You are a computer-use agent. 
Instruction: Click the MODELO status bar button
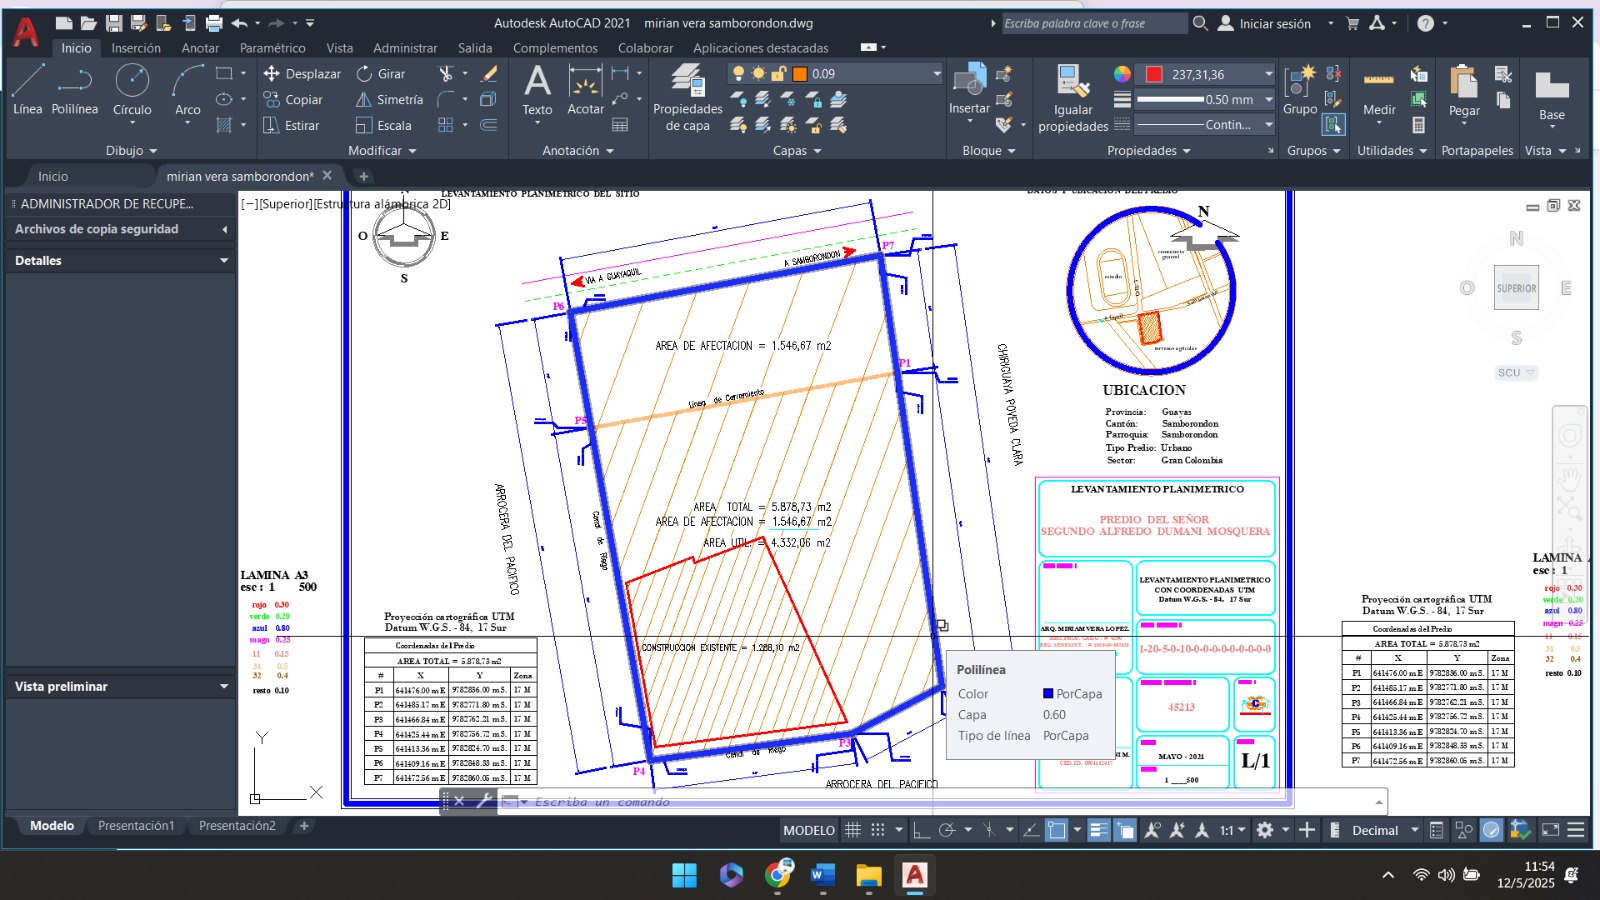click(809, 830)
